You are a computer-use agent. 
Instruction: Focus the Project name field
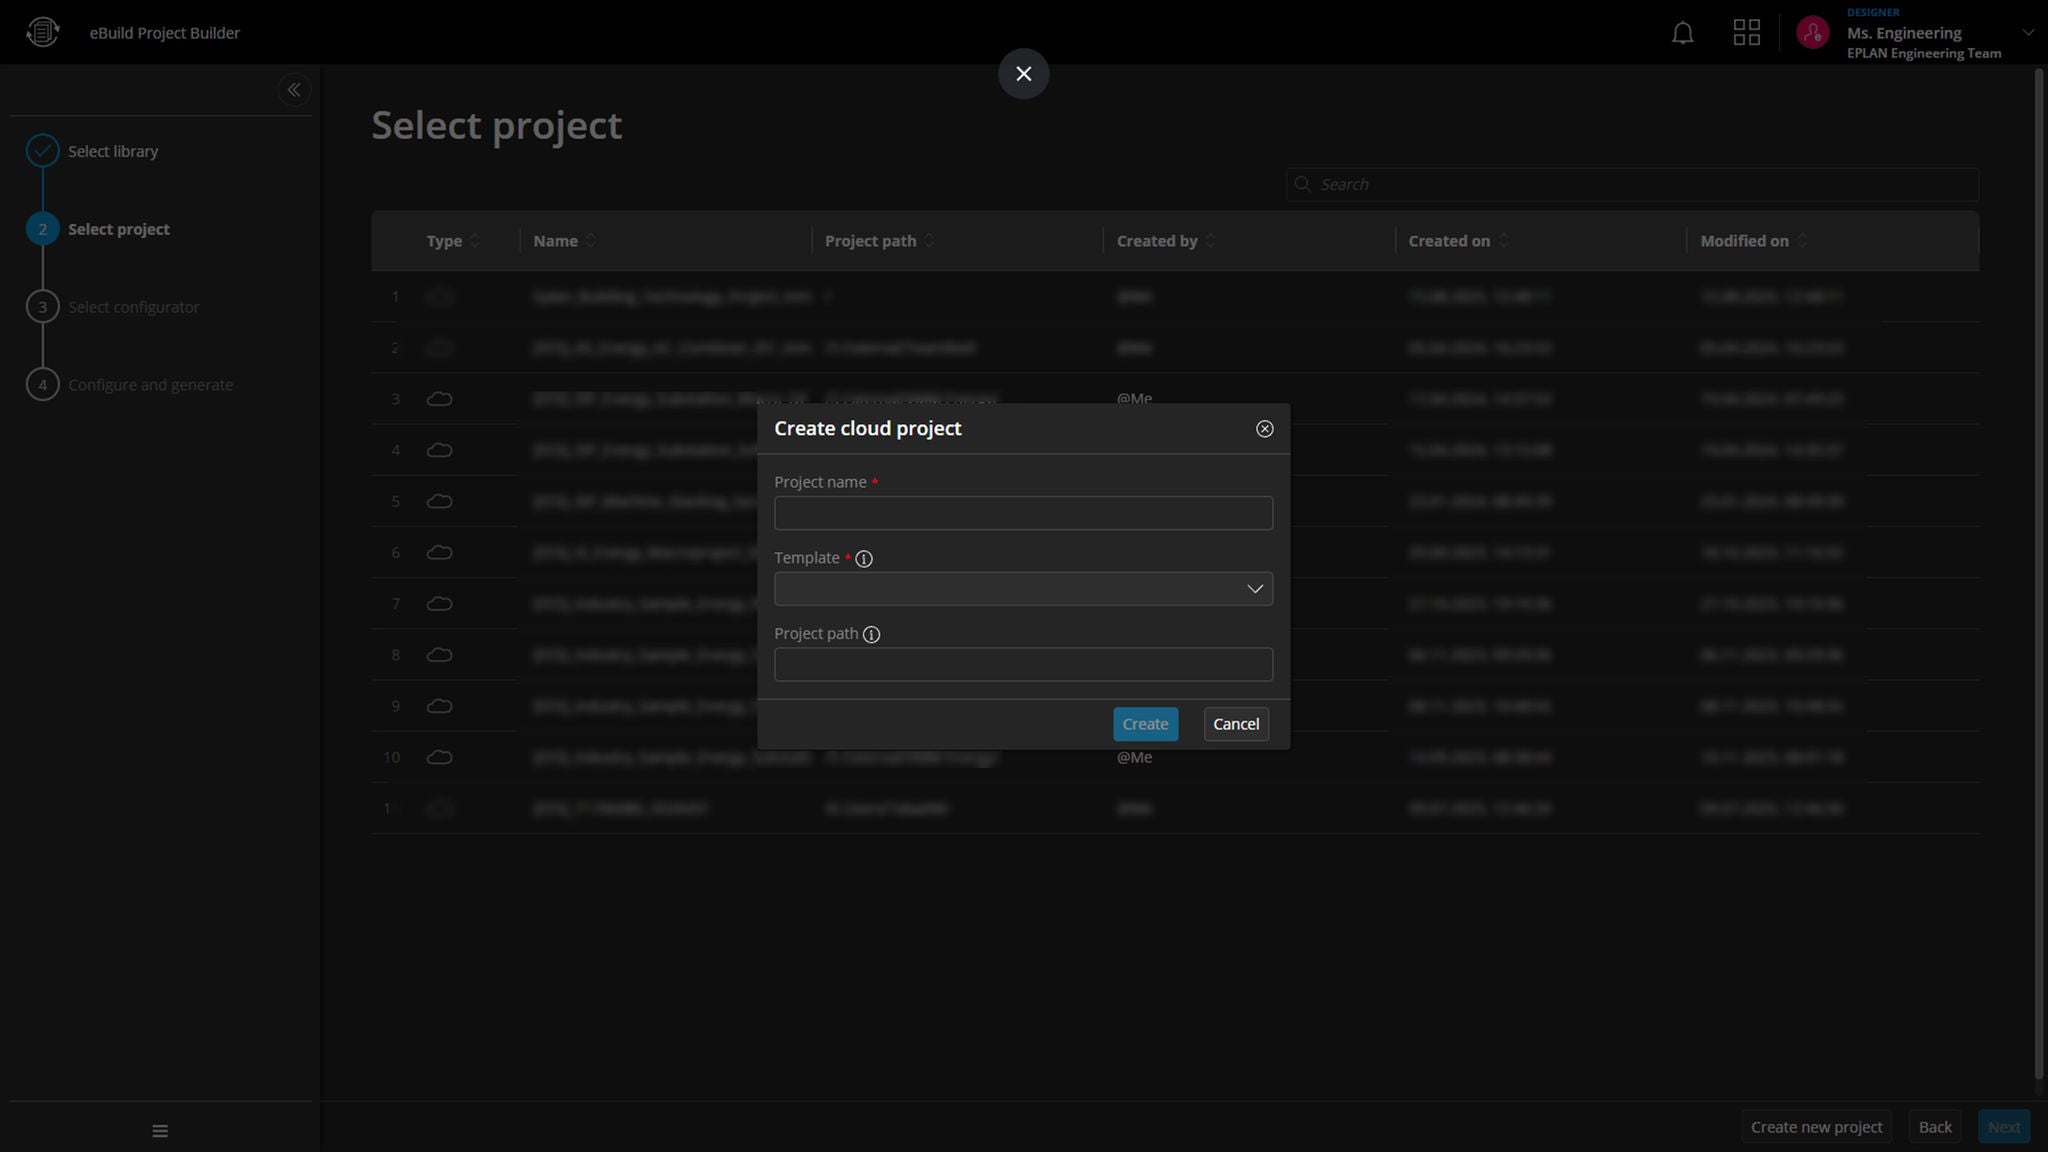click(1023, 513)
